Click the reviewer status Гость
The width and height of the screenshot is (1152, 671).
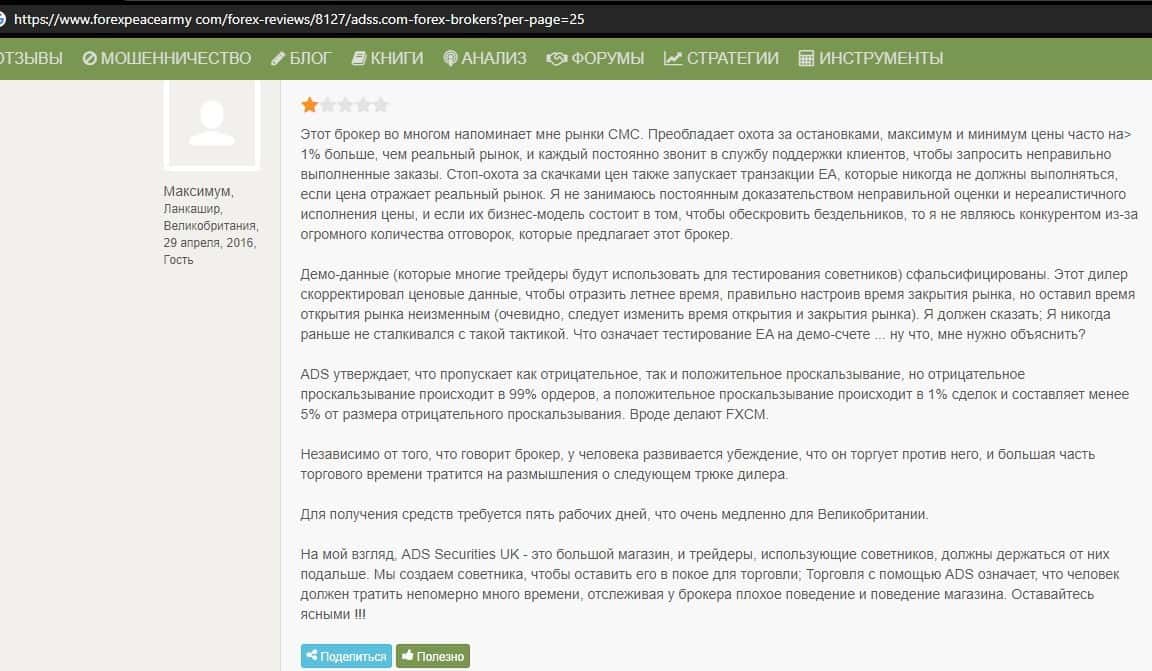click(x=179, y=260)
